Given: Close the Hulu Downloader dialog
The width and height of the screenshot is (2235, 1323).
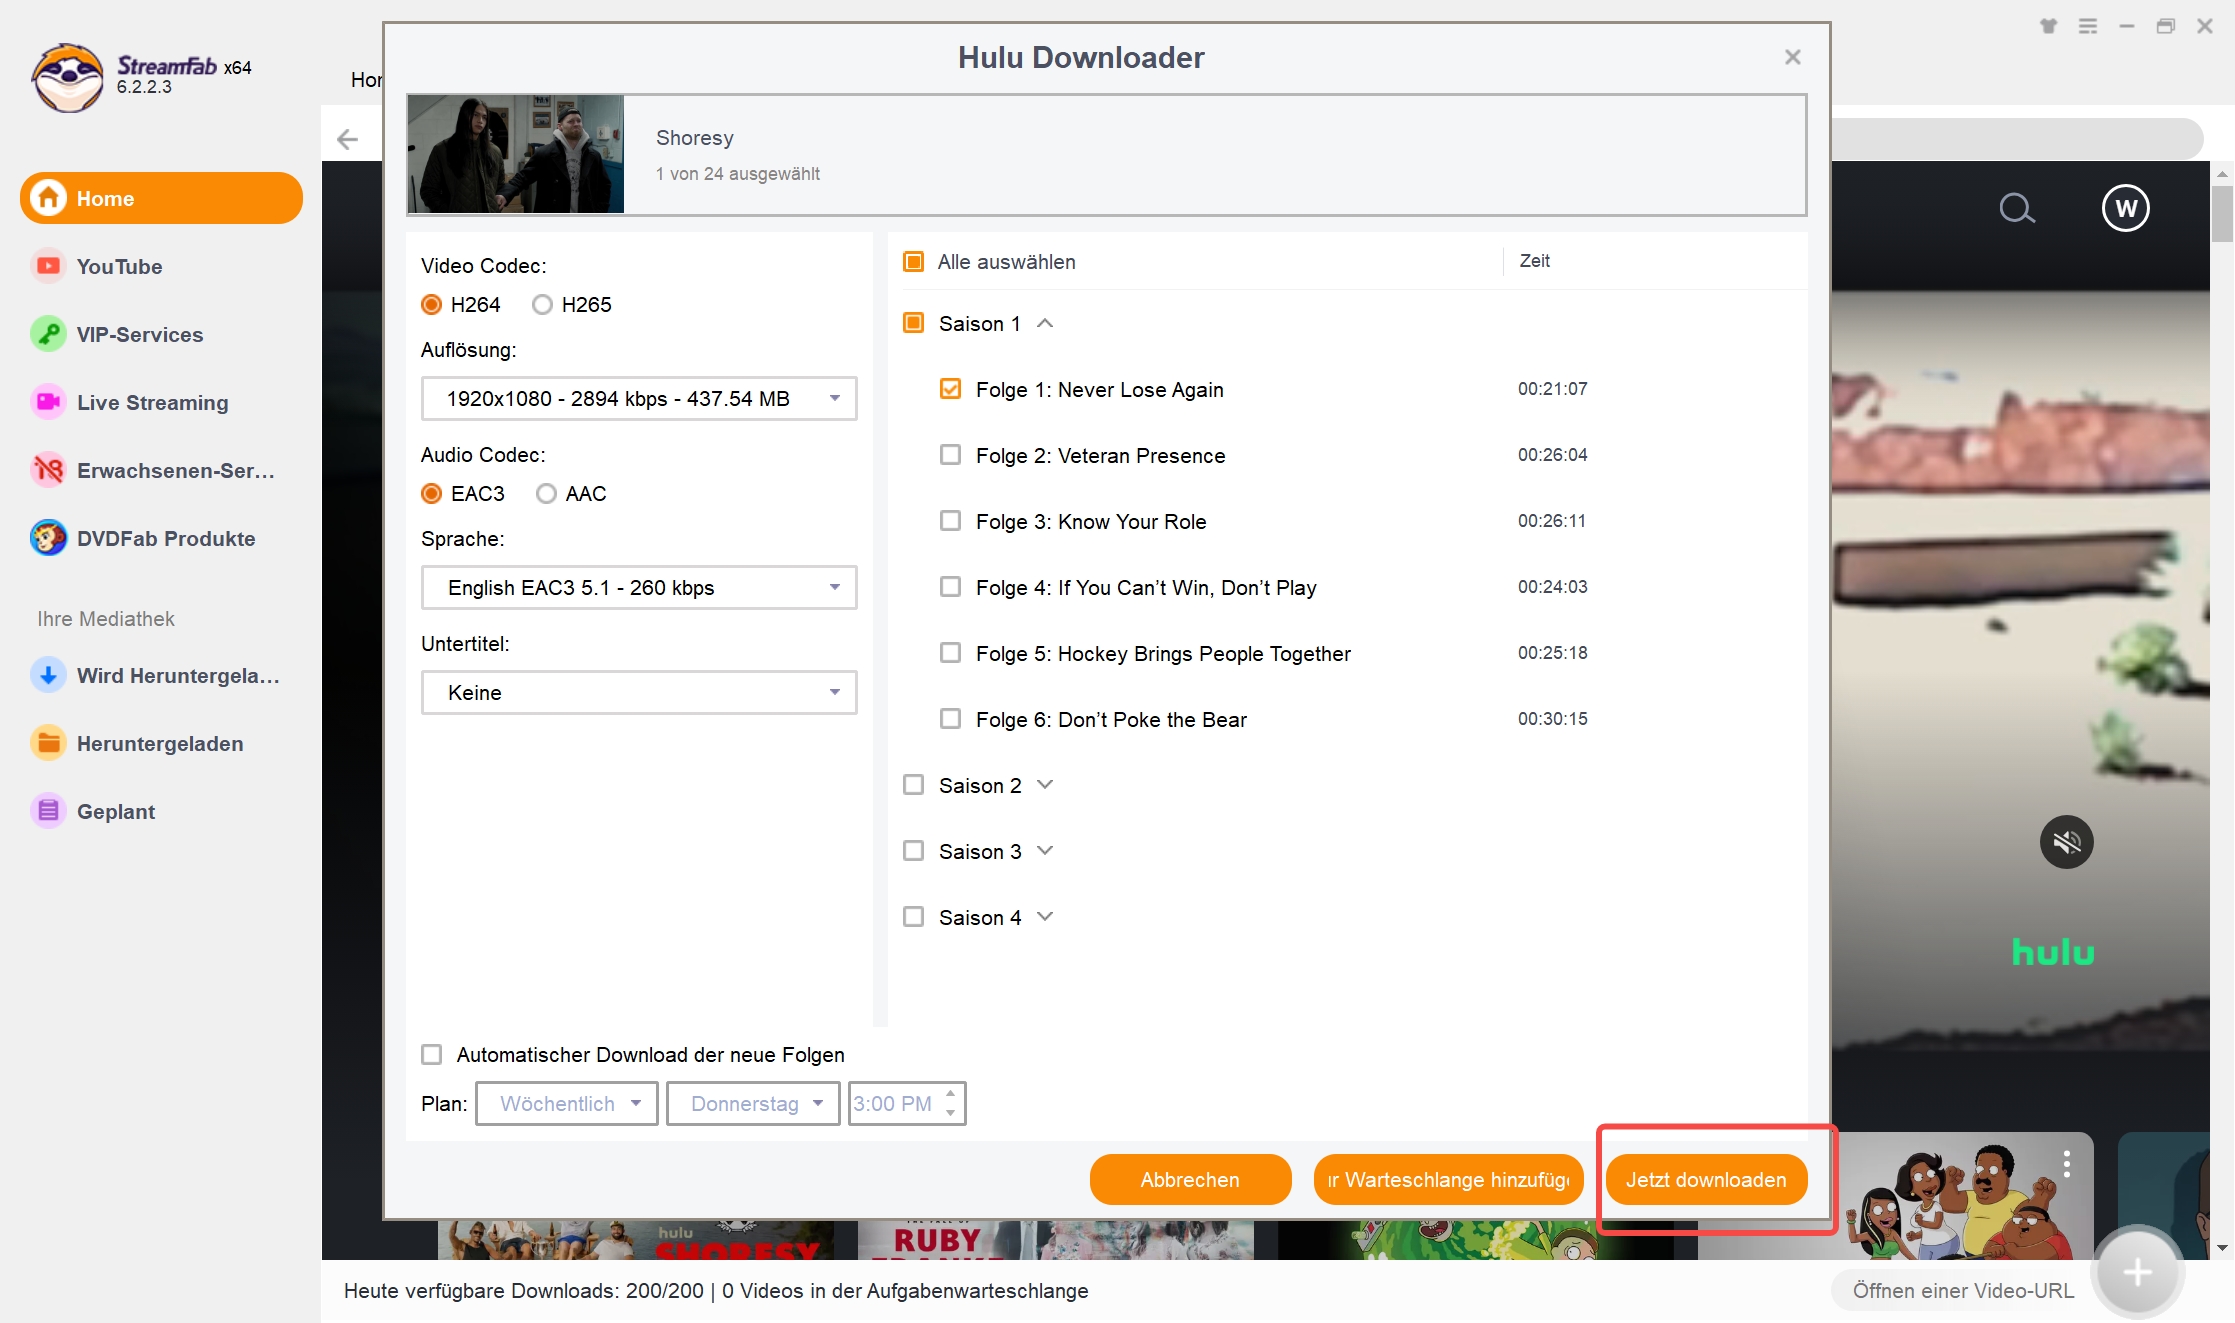Looking at the screenshot, I should (1792, 57).
